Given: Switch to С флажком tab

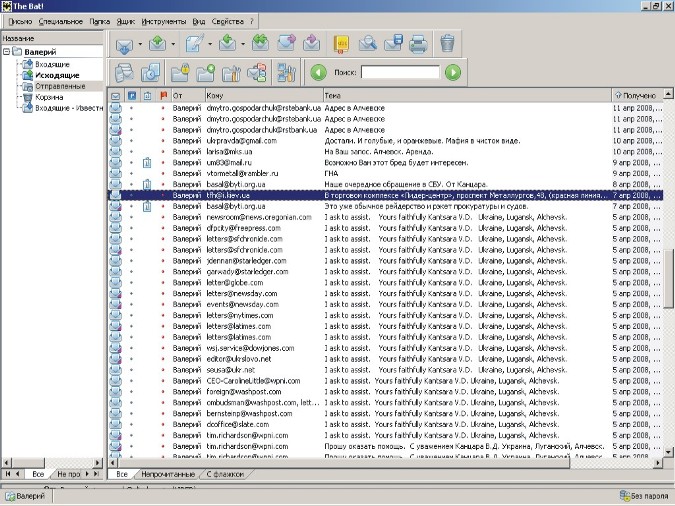Looking at the screenshot, I should click(x=225, y=474).
